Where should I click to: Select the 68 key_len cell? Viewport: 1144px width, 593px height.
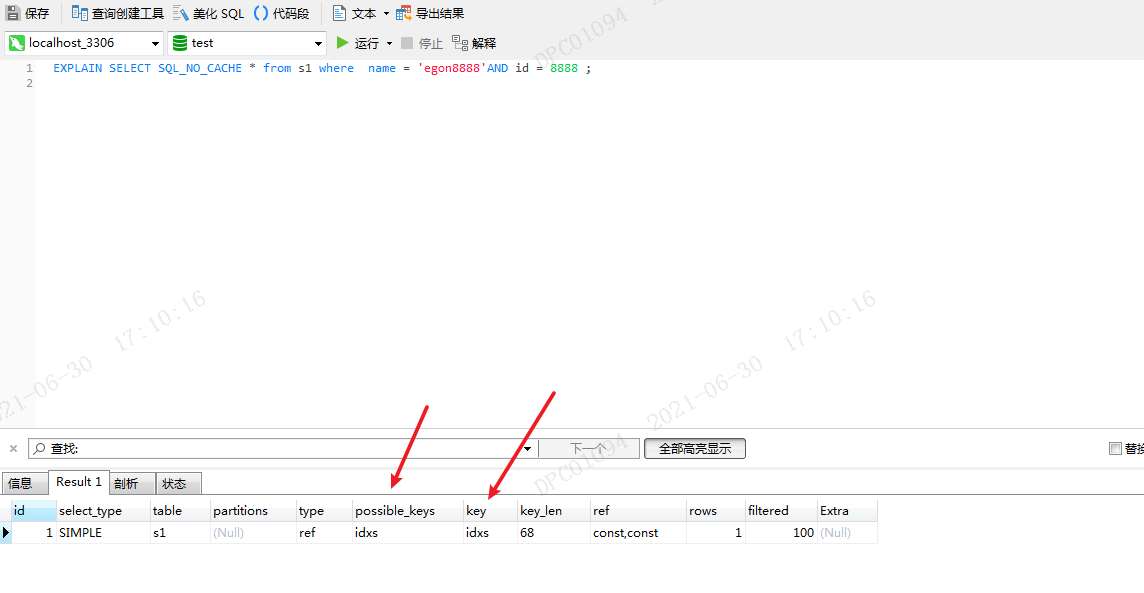pyautogui.click(x=554, y=532)
